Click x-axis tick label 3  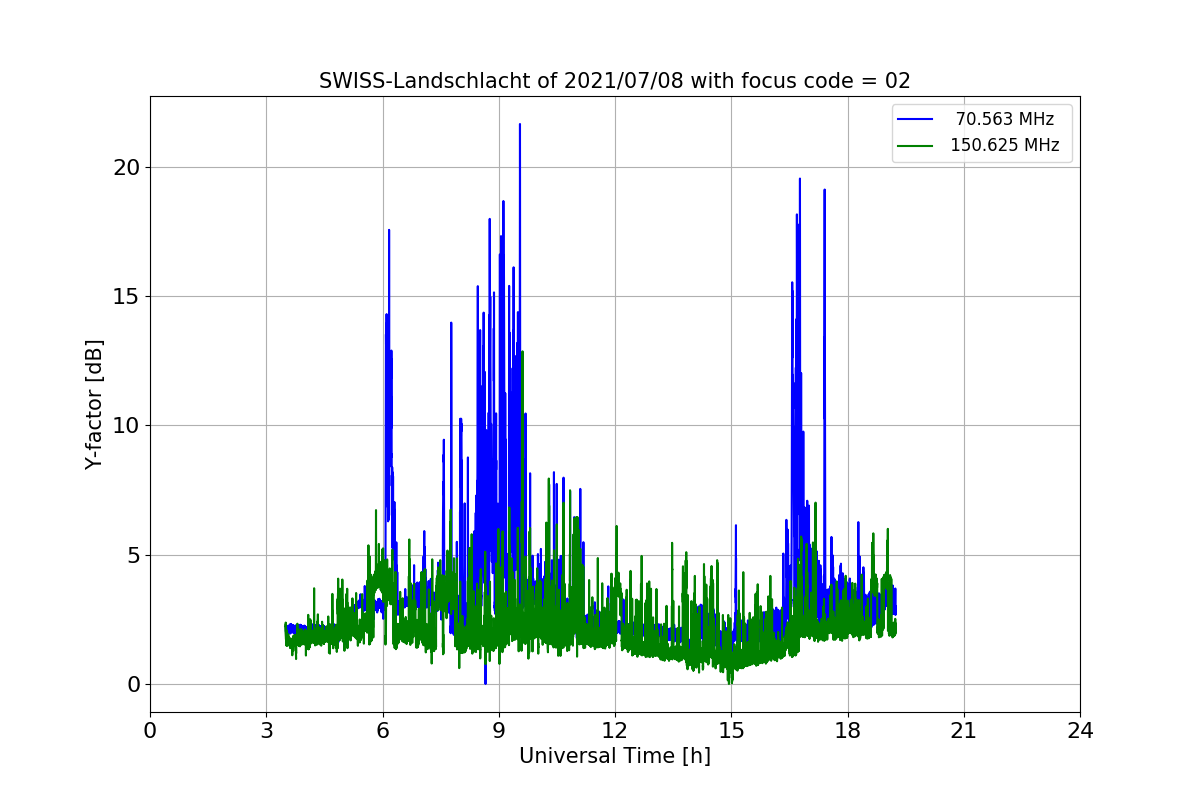pyautogui.click(x=266, y=731)
